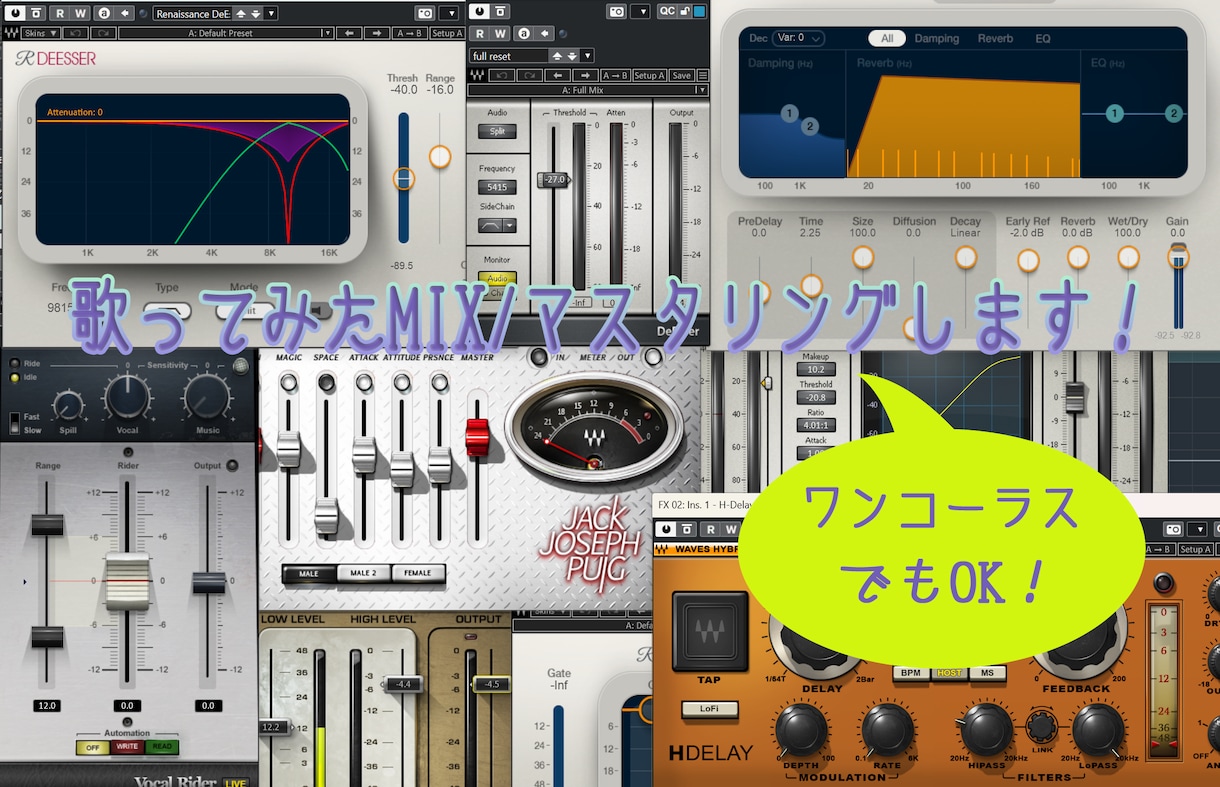Click the IN meter button on JJP plugin

coord(539,357)
